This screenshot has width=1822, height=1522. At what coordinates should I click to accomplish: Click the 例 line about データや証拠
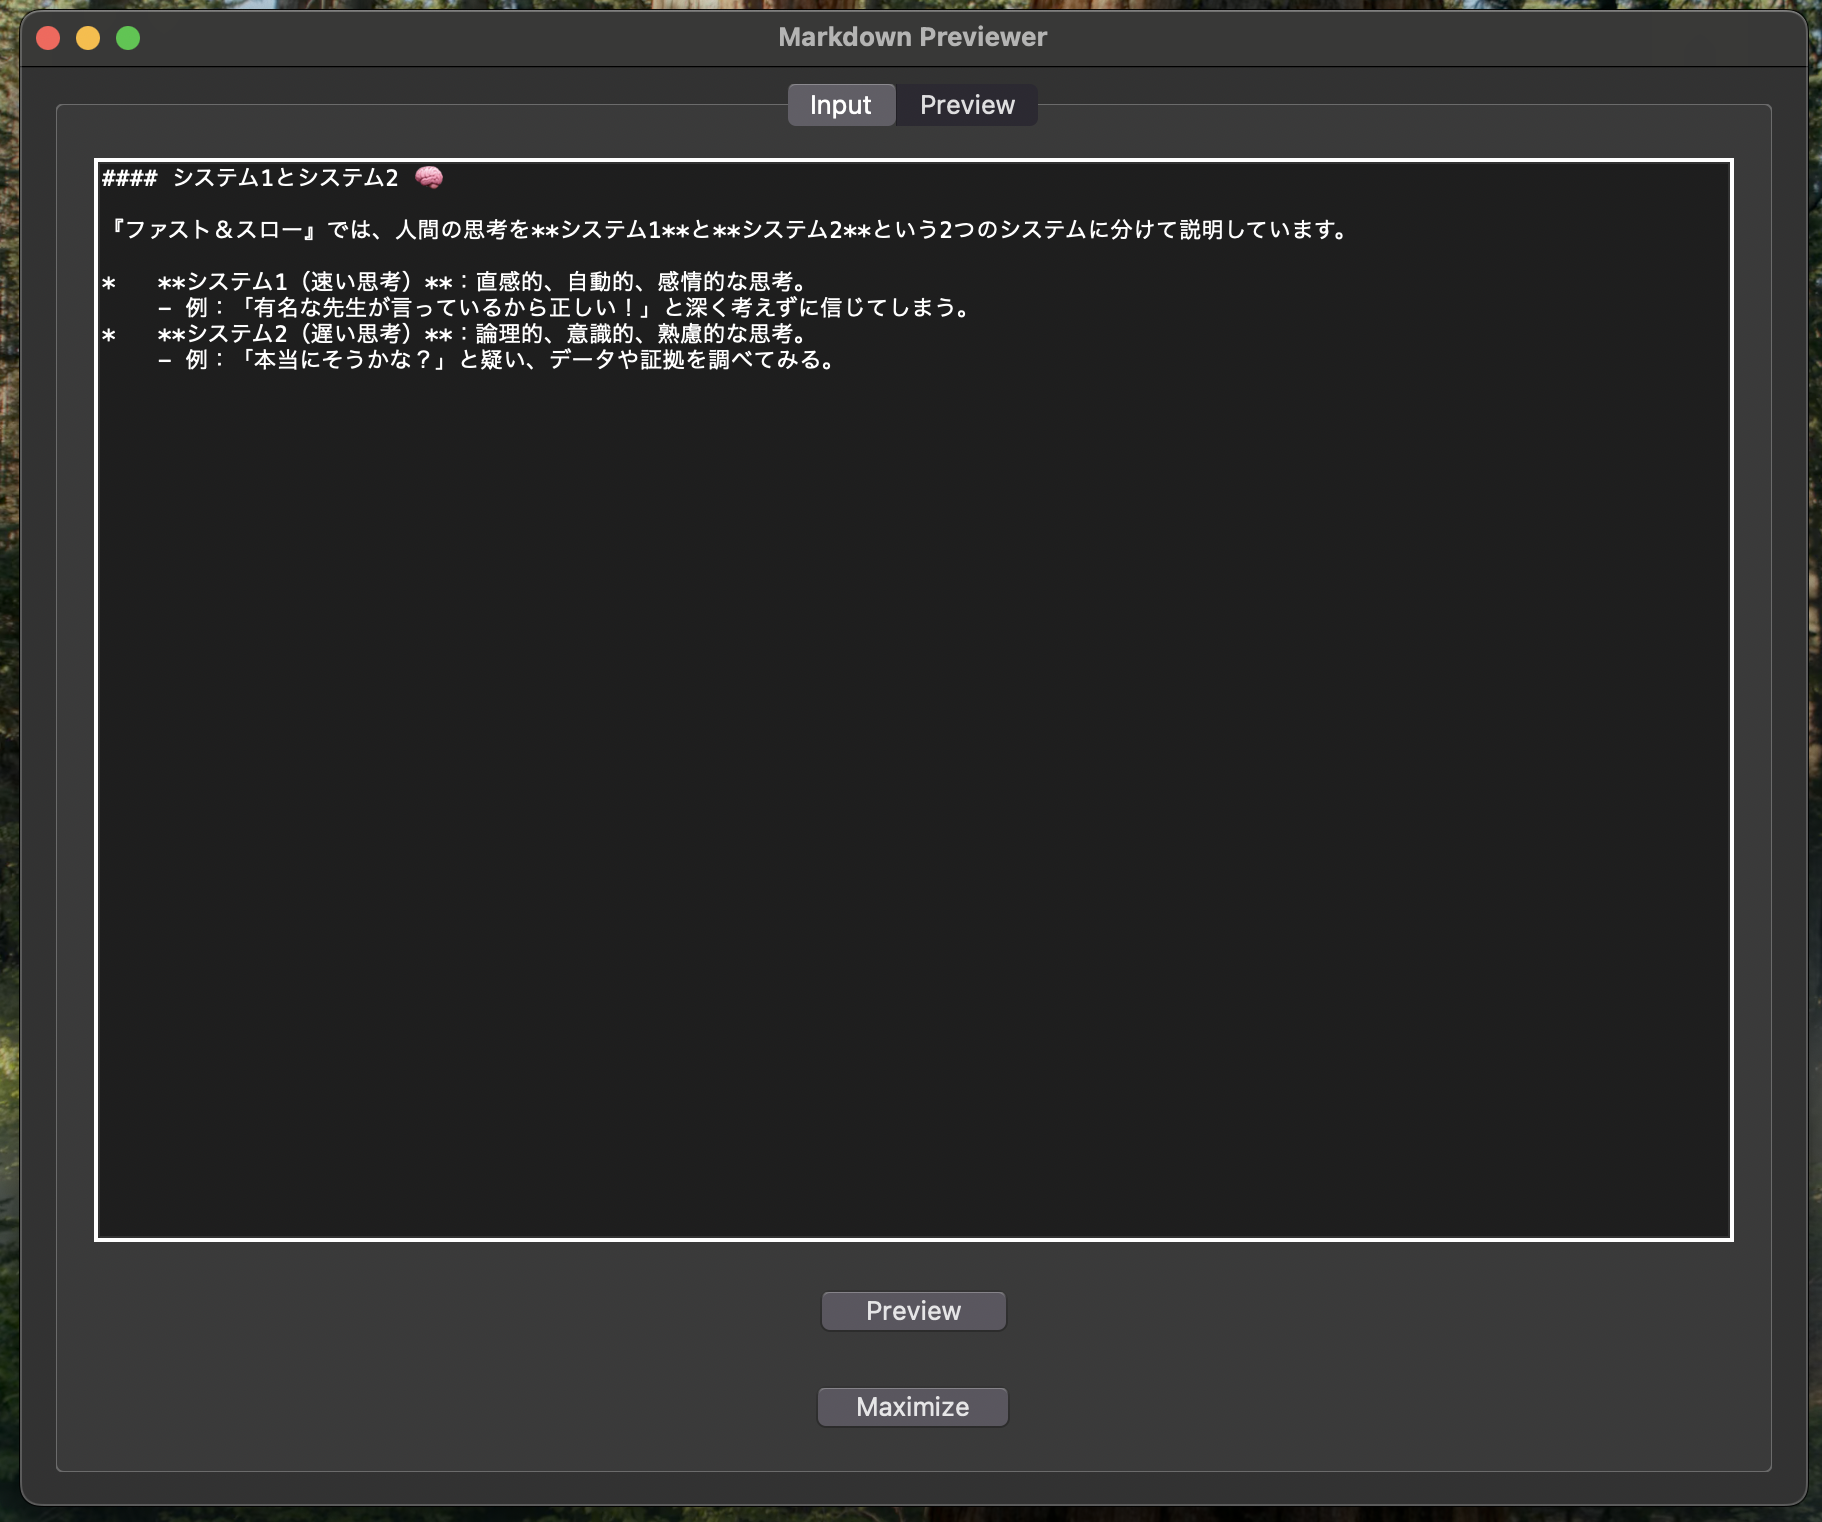[x=500, y=361]
